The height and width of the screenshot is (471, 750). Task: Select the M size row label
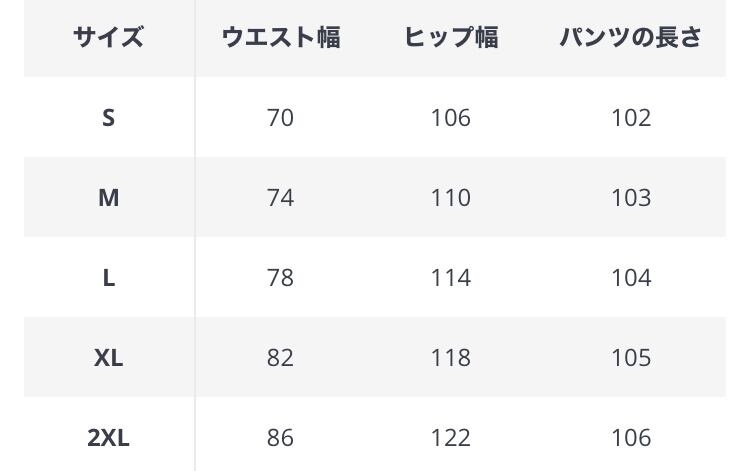click(108, 198)
